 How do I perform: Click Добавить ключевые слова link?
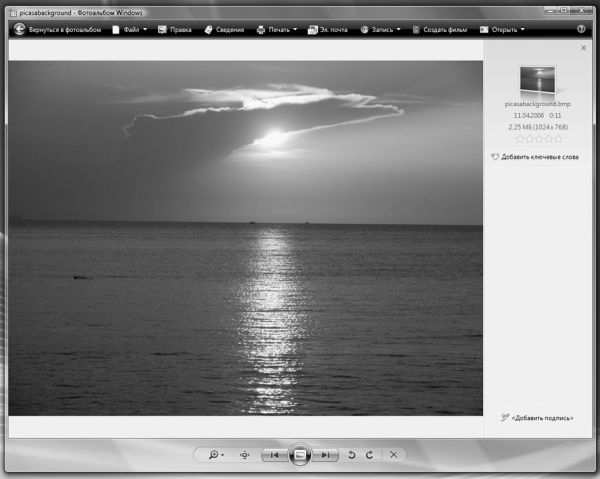click(541, 157)
